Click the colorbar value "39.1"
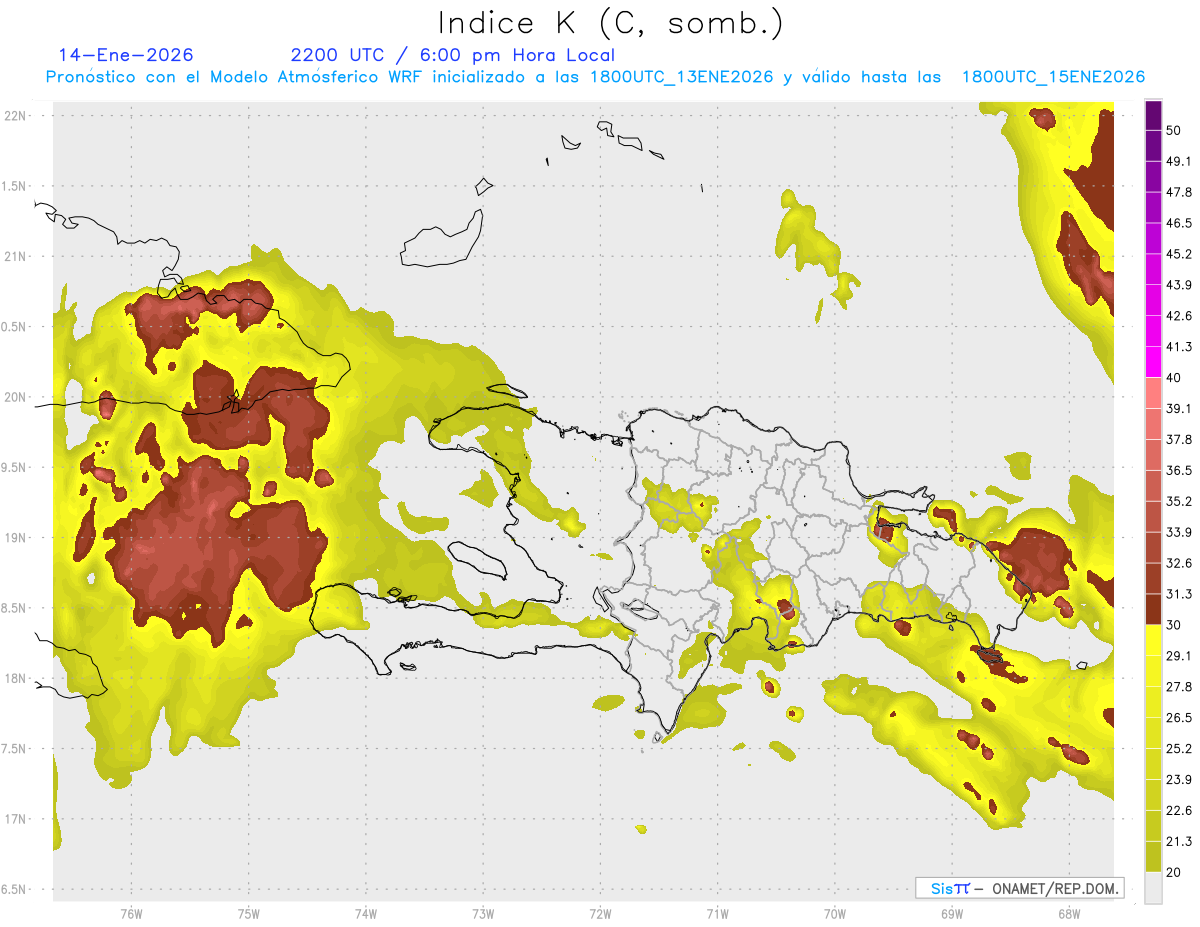This screenshot has height=927, width=1200. click(1179, 408)
